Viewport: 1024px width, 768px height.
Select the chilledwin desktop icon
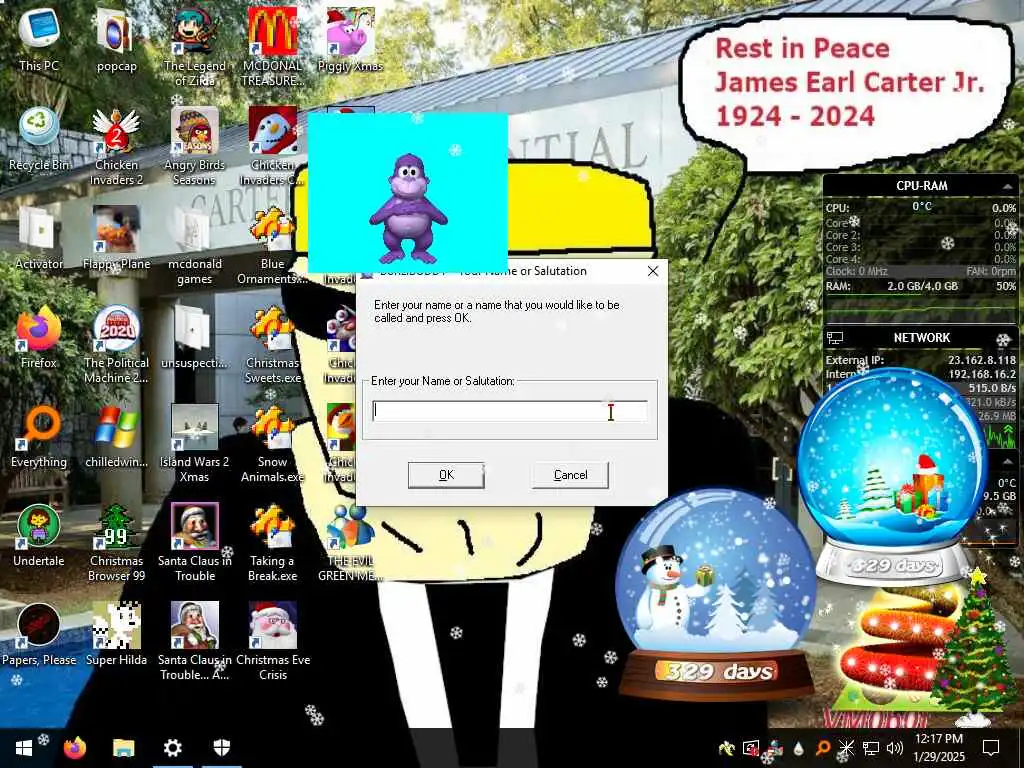pos(116,436)
